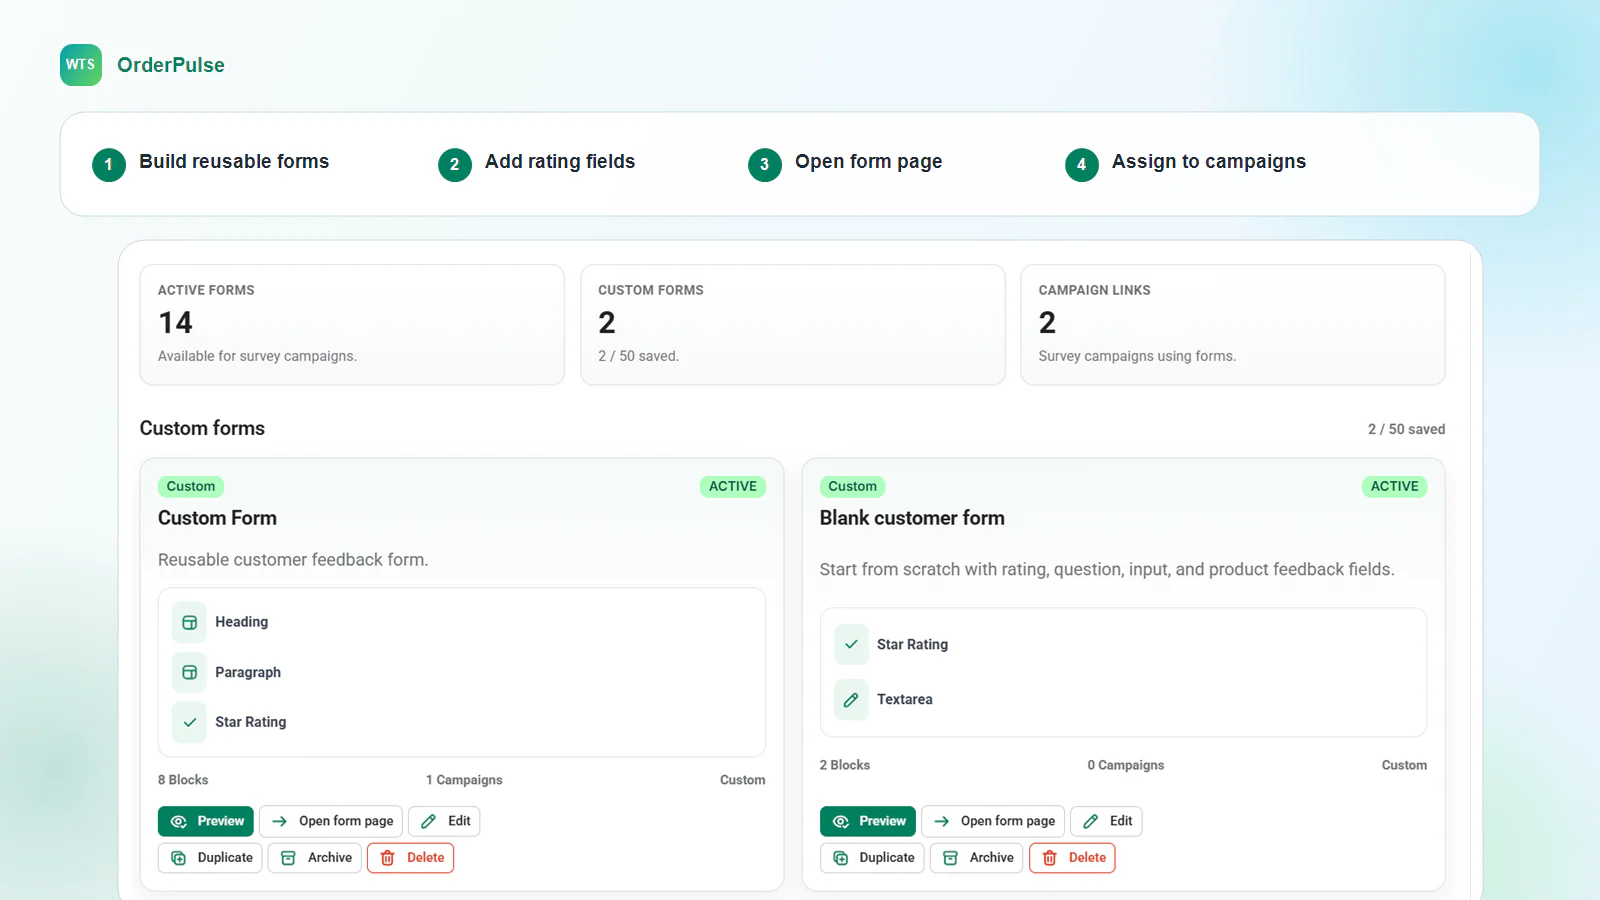Screen dimensions: 1600x900
Task: Preview the Blank customer form
Action: coord(868,821)
